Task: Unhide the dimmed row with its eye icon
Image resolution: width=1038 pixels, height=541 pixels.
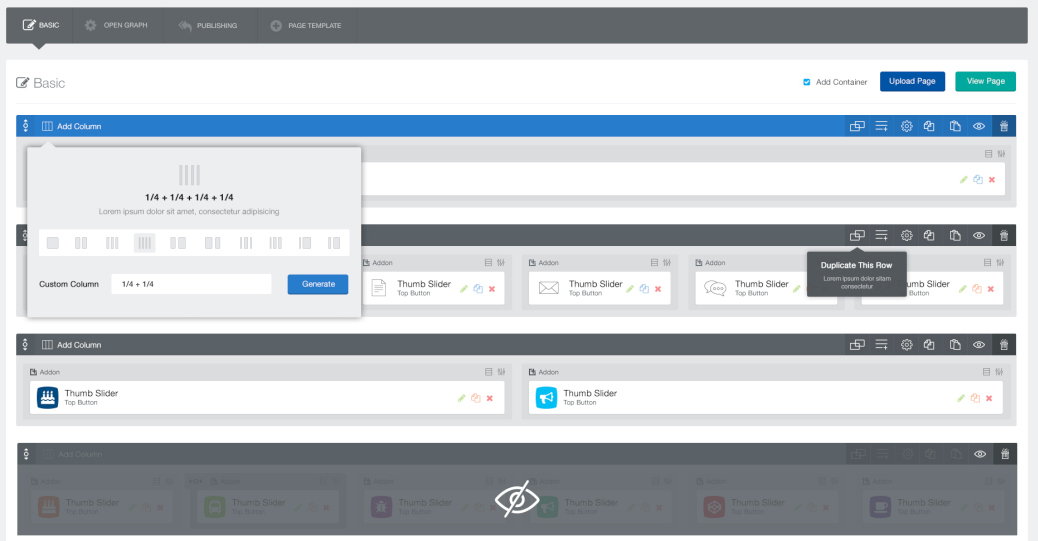Action: click(x=980, y=454)
